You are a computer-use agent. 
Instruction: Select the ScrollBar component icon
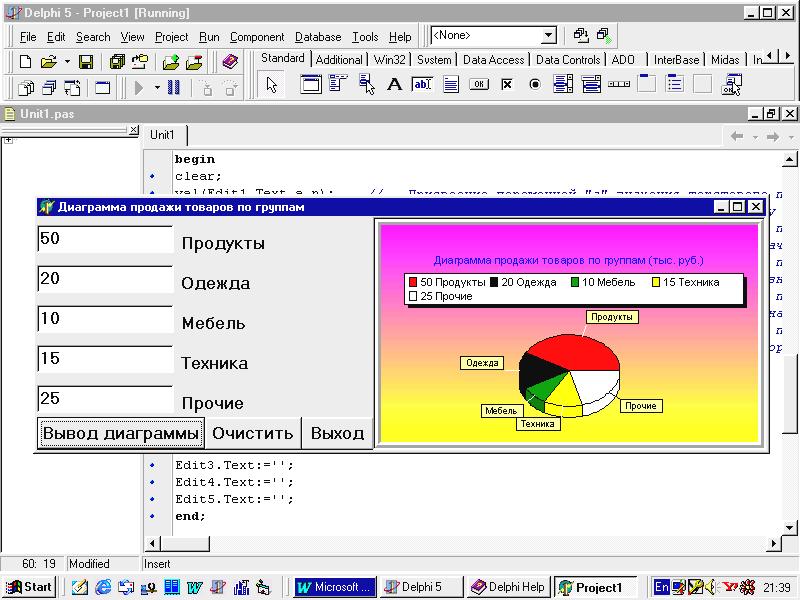pos(619,84)
